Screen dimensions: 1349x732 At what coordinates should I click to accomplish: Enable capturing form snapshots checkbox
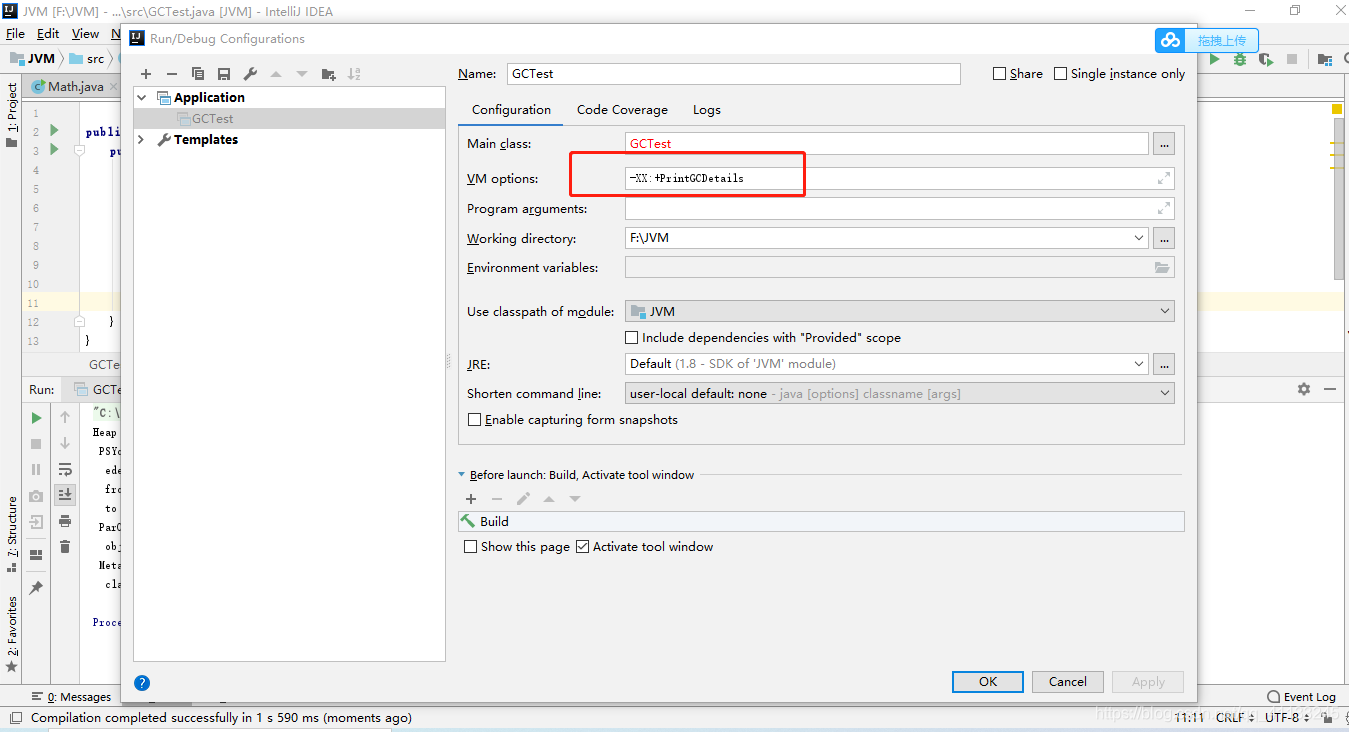point(475,420)
